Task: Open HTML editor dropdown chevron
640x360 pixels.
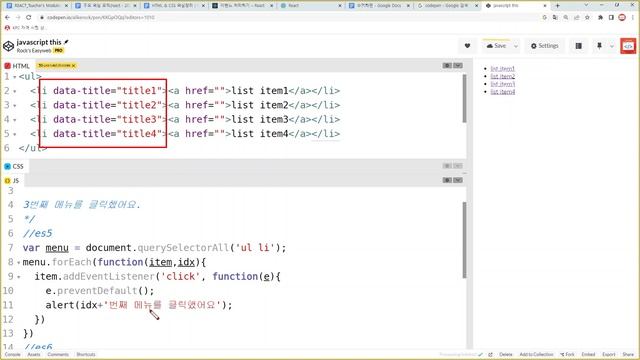Action: tap(458, 65)
